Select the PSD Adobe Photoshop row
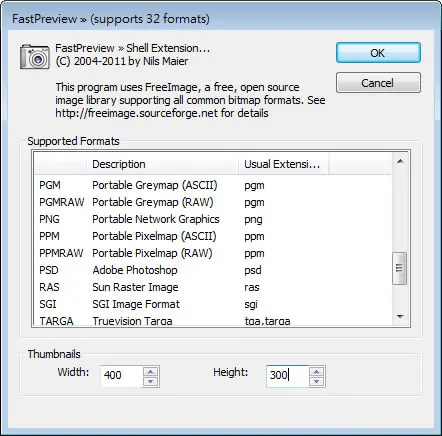Image resolution: width=442 pixels, height=436 pixels. click(213, 270)
